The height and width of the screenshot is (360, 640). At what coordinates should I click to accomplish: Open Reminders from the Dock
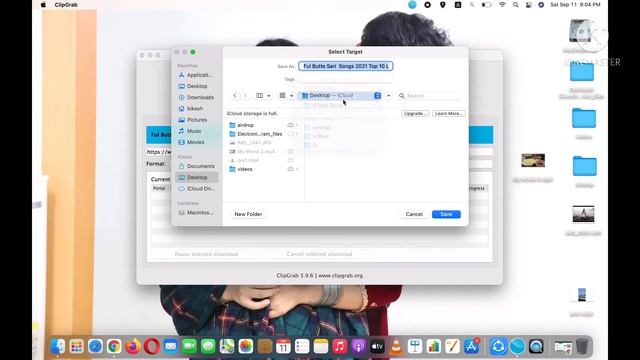[x=302, y=347]
